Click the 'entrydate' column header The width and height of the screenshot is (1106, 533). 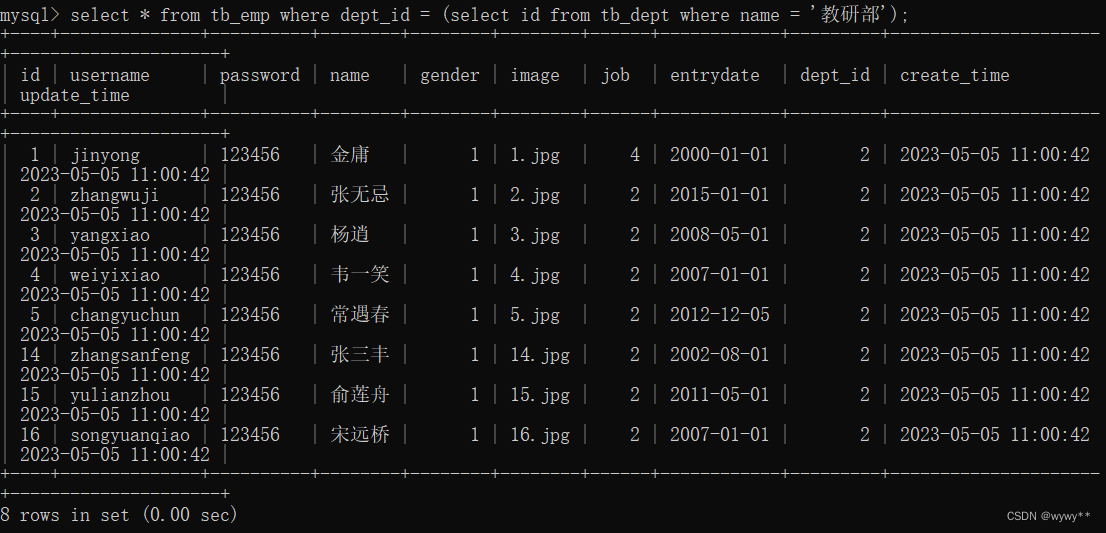715,75
